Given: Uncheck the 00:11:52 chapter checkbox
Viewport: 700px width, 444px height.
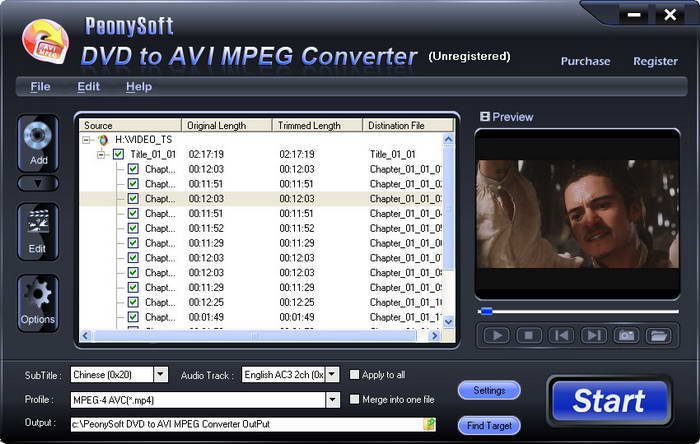Looking at the screenshot, I should 133,228.
